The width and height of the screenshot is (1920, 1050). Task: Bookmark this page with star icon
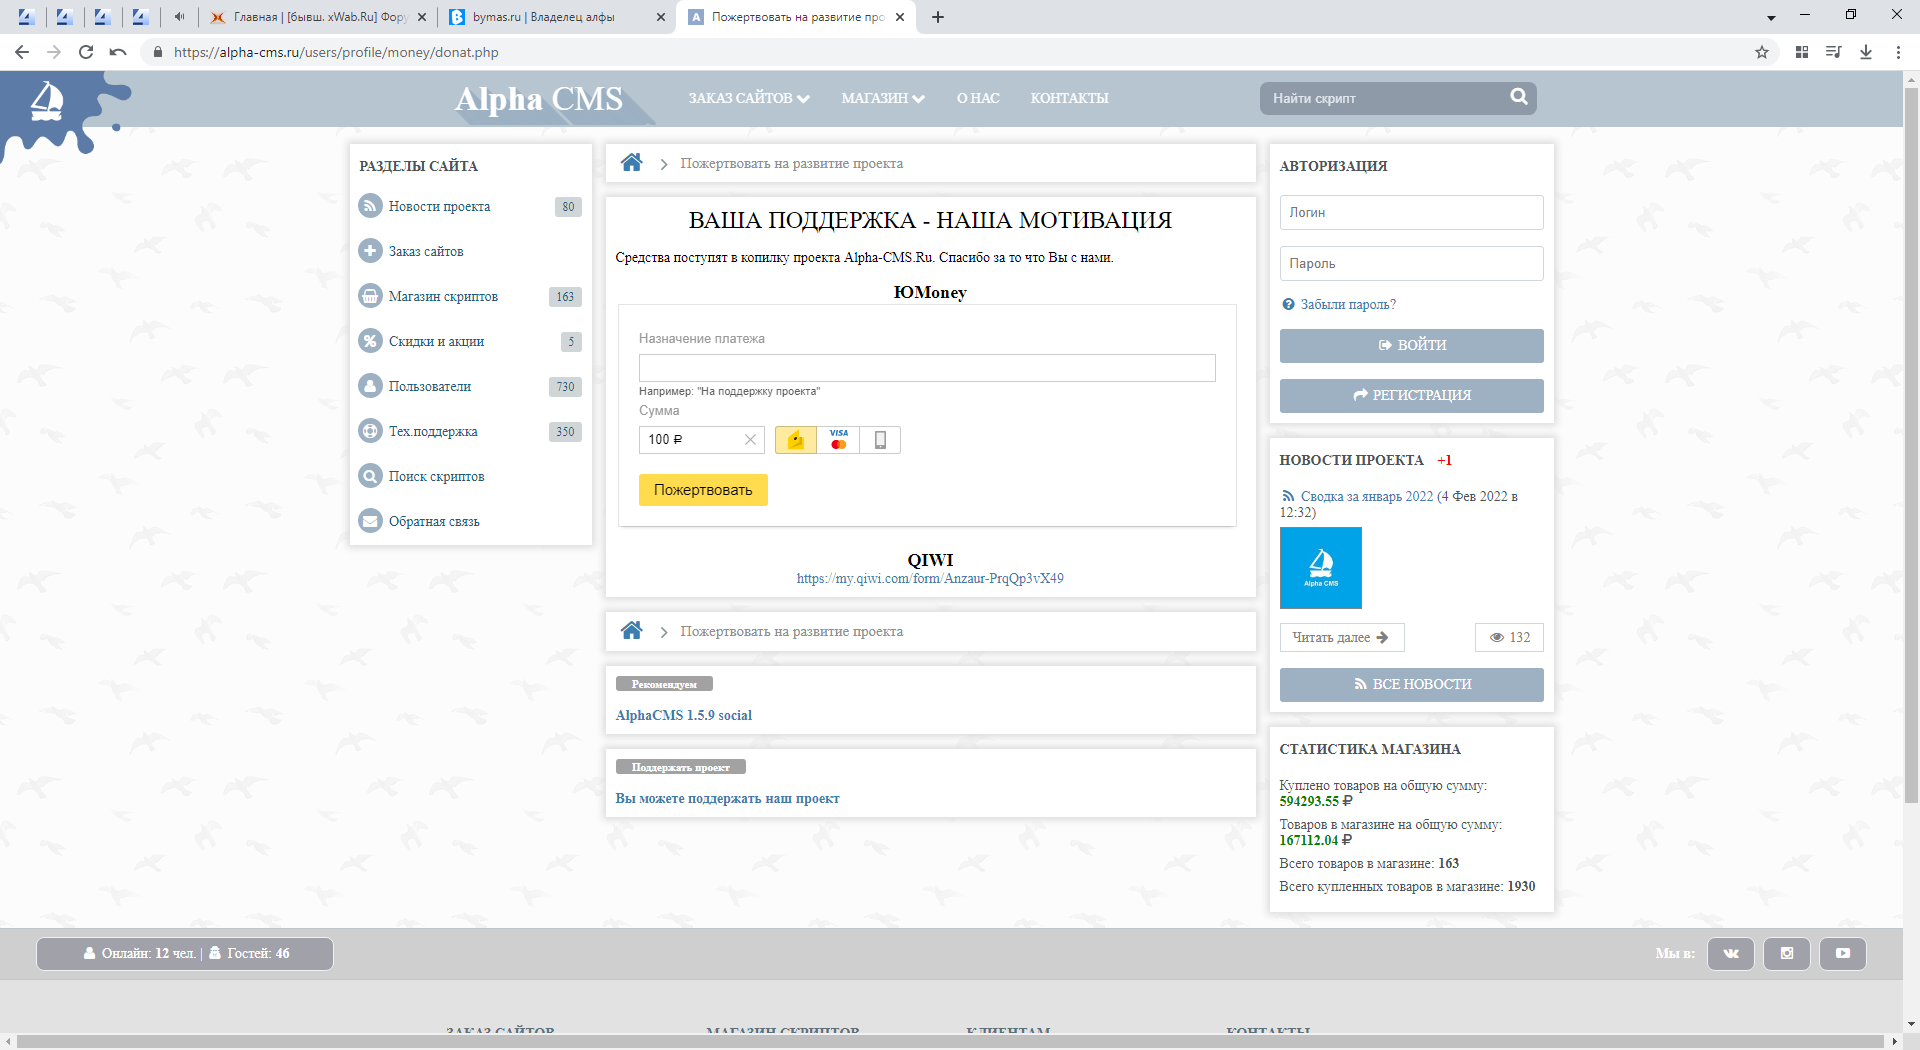tap(1762, 52)
